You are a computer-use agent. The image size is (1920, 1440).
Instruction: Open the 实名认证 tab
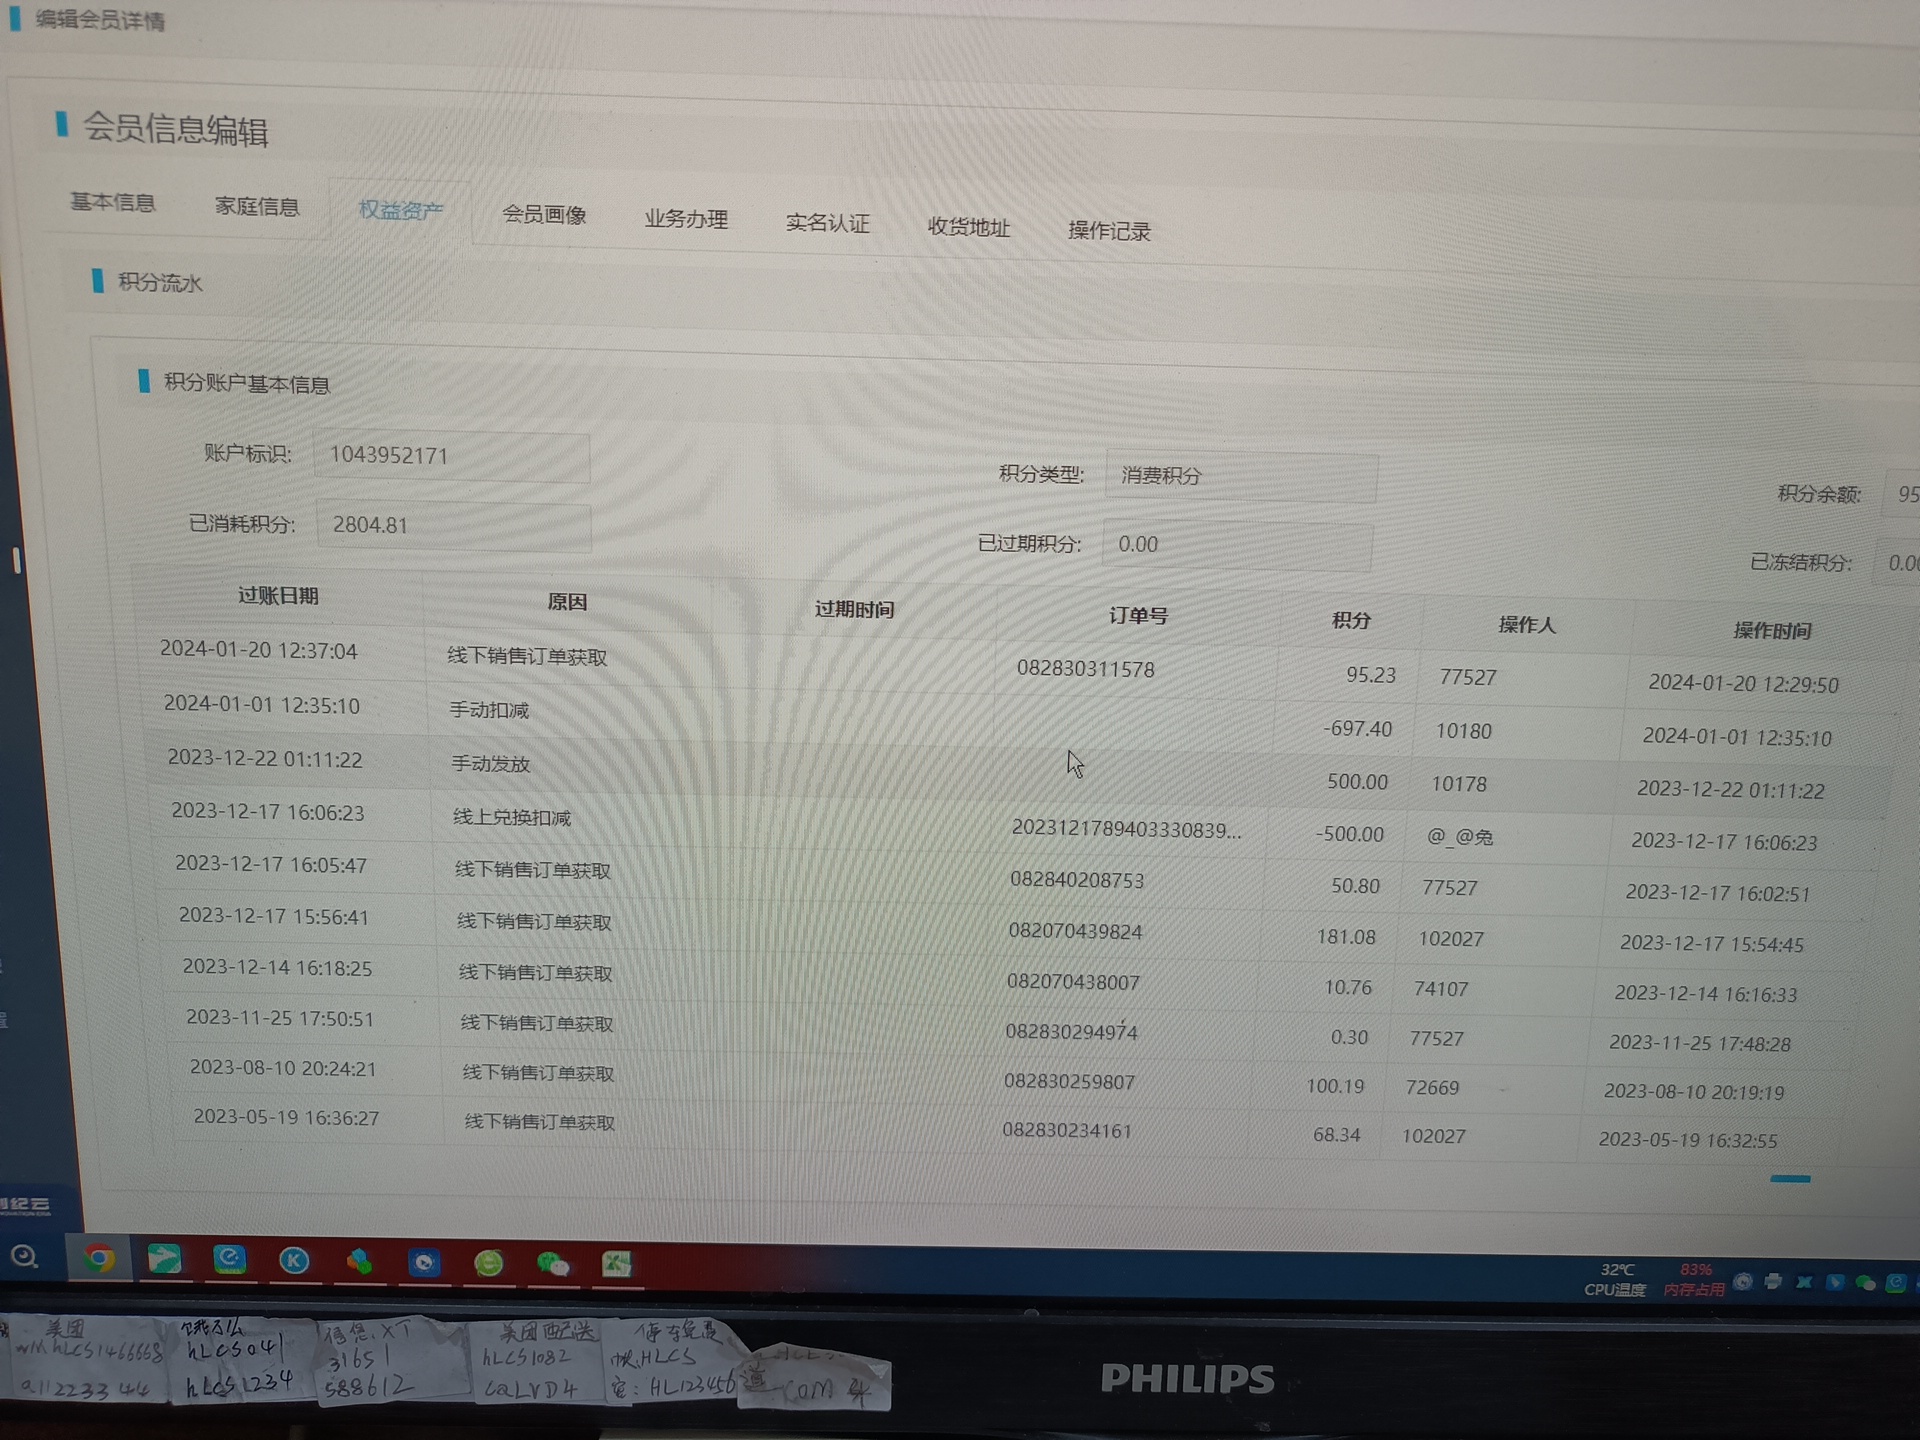[x=827, y=223]
